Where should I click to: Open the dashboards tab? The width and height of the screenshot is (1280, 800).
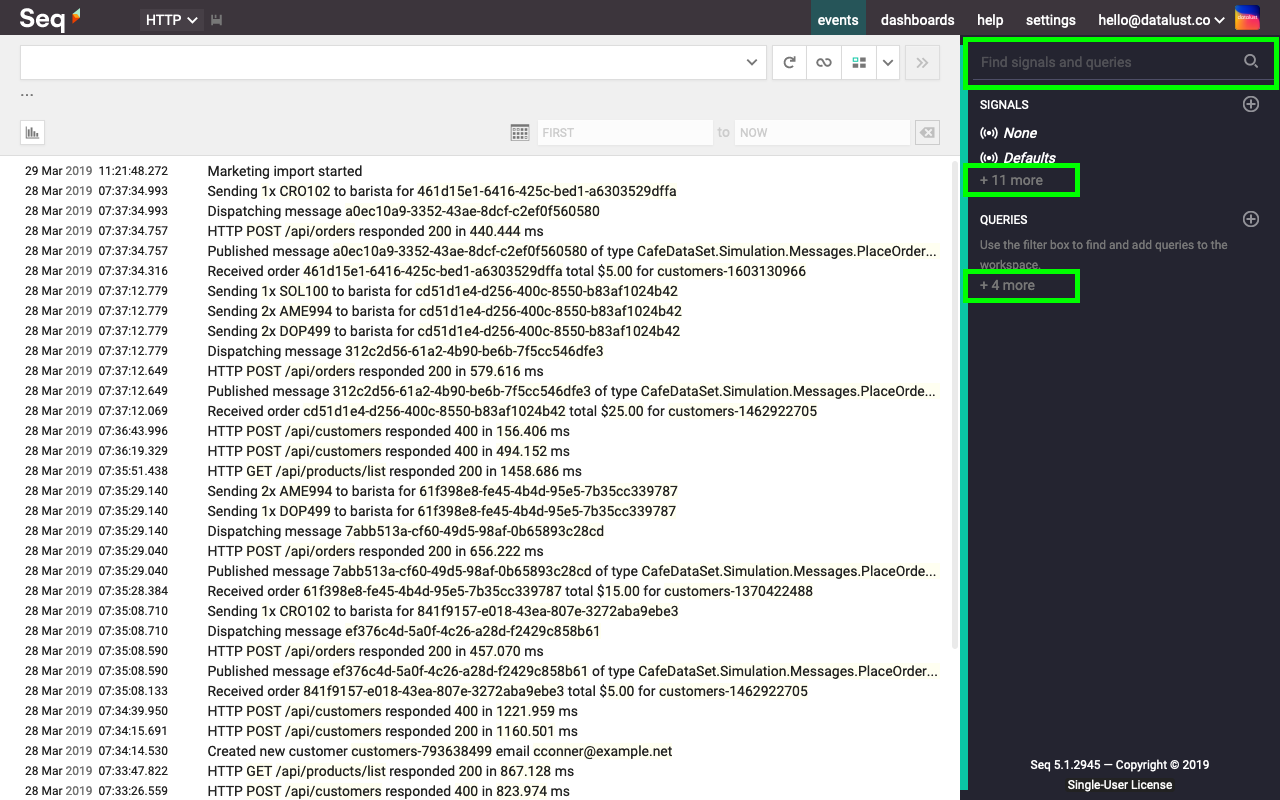coord(918,20)
